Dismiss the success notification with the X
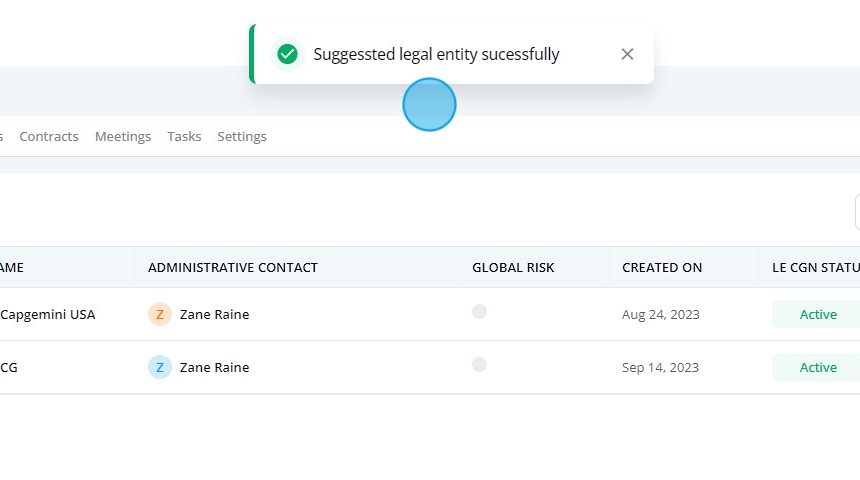Screen dimensions: 860x480 [627, 54]
